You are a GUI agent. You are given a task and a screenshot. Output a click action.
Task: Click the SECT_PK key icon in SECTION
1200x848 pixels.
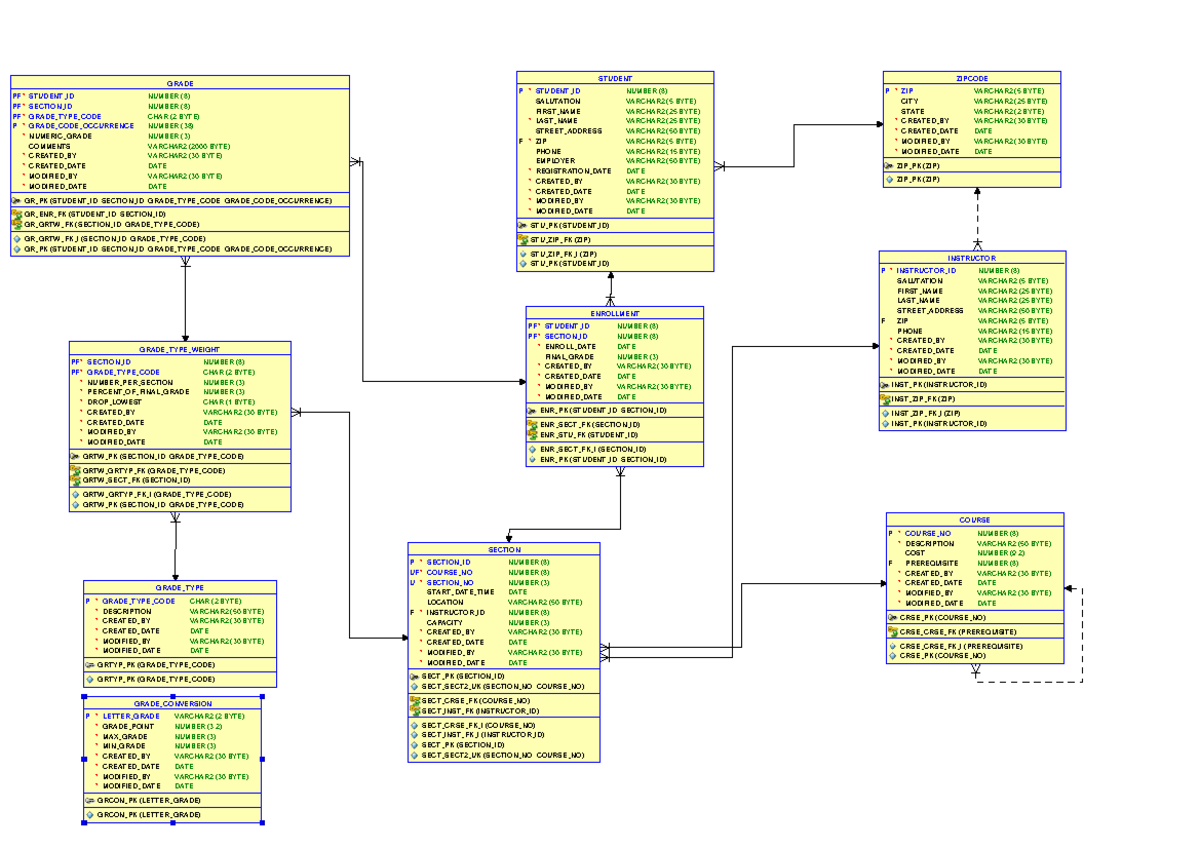pyautogui.click(x=414, y=676)
